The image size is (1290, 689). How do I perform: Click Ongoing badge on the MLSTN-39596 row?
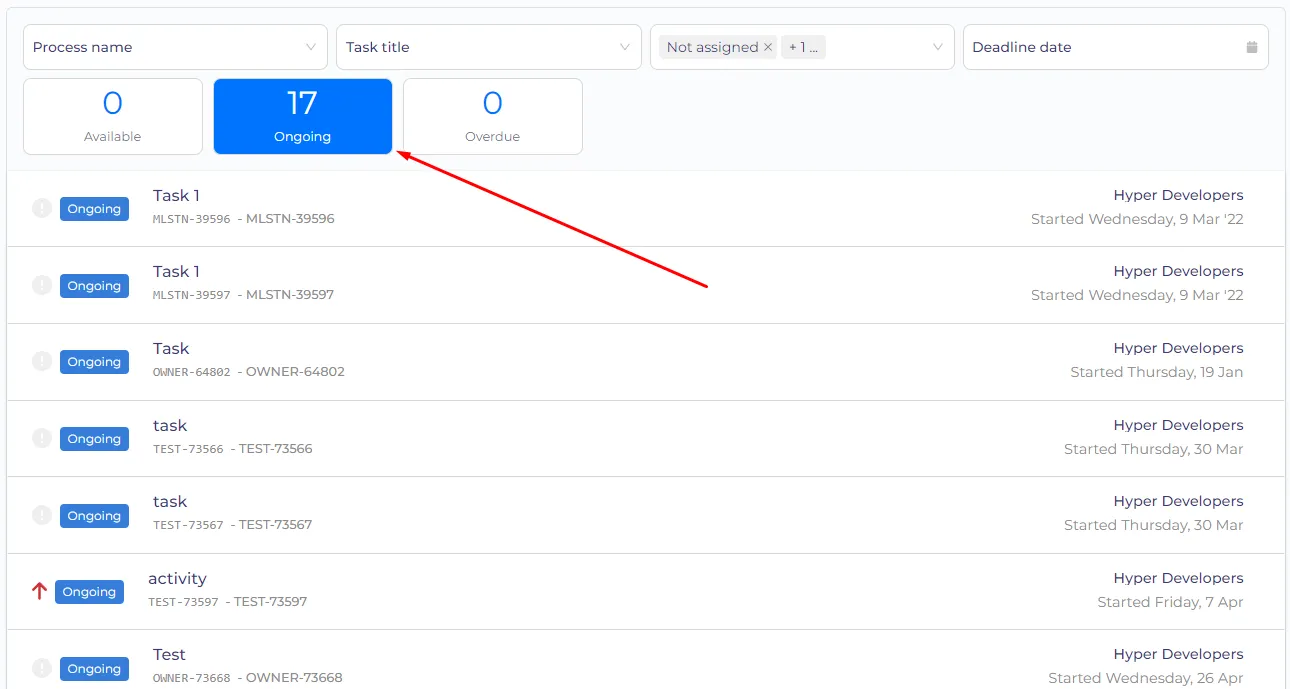pyautogui.click(x=94, y=209)
